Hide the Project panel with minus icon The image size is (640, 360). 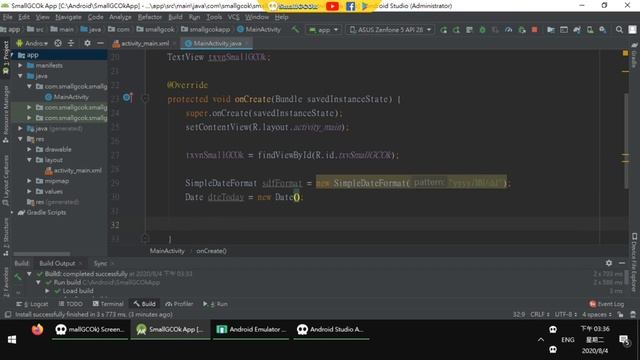[x=100, y=43]
